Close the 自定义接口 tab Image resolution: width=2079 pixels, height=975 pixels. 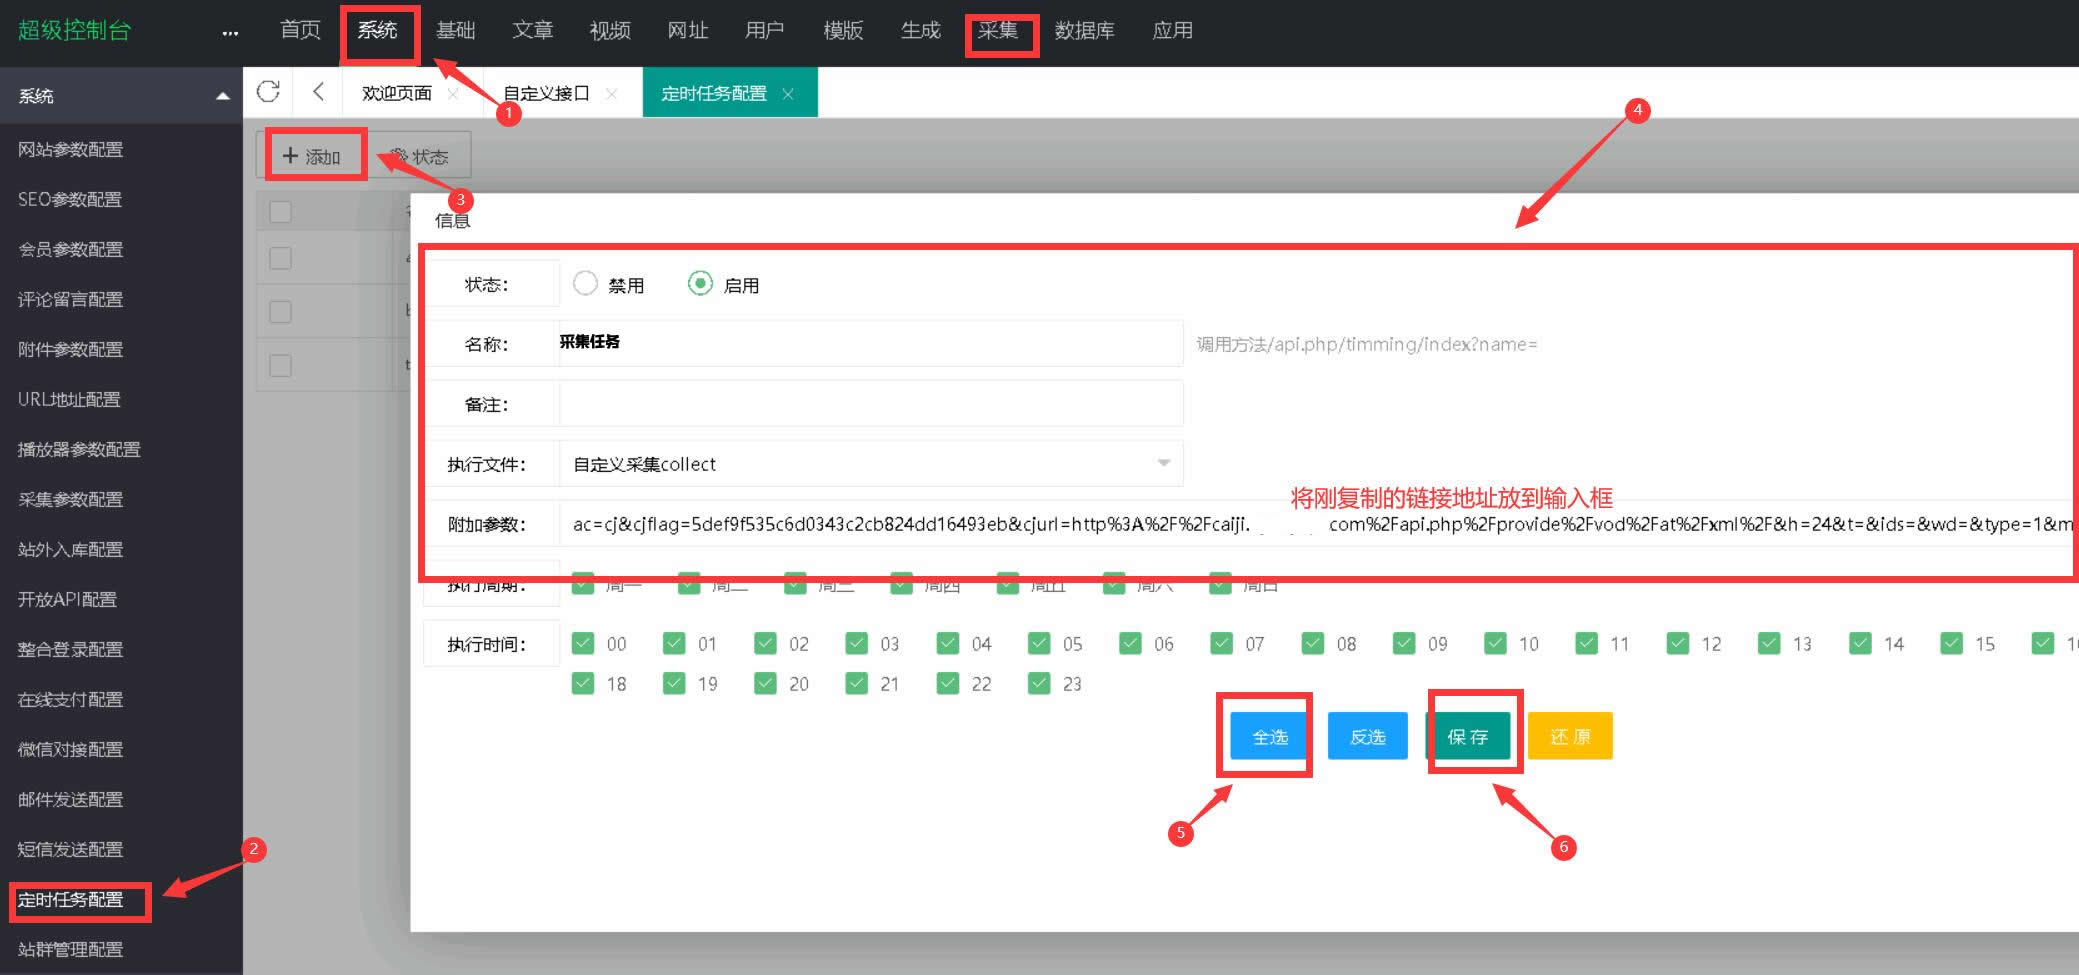[x=611, y=94]
